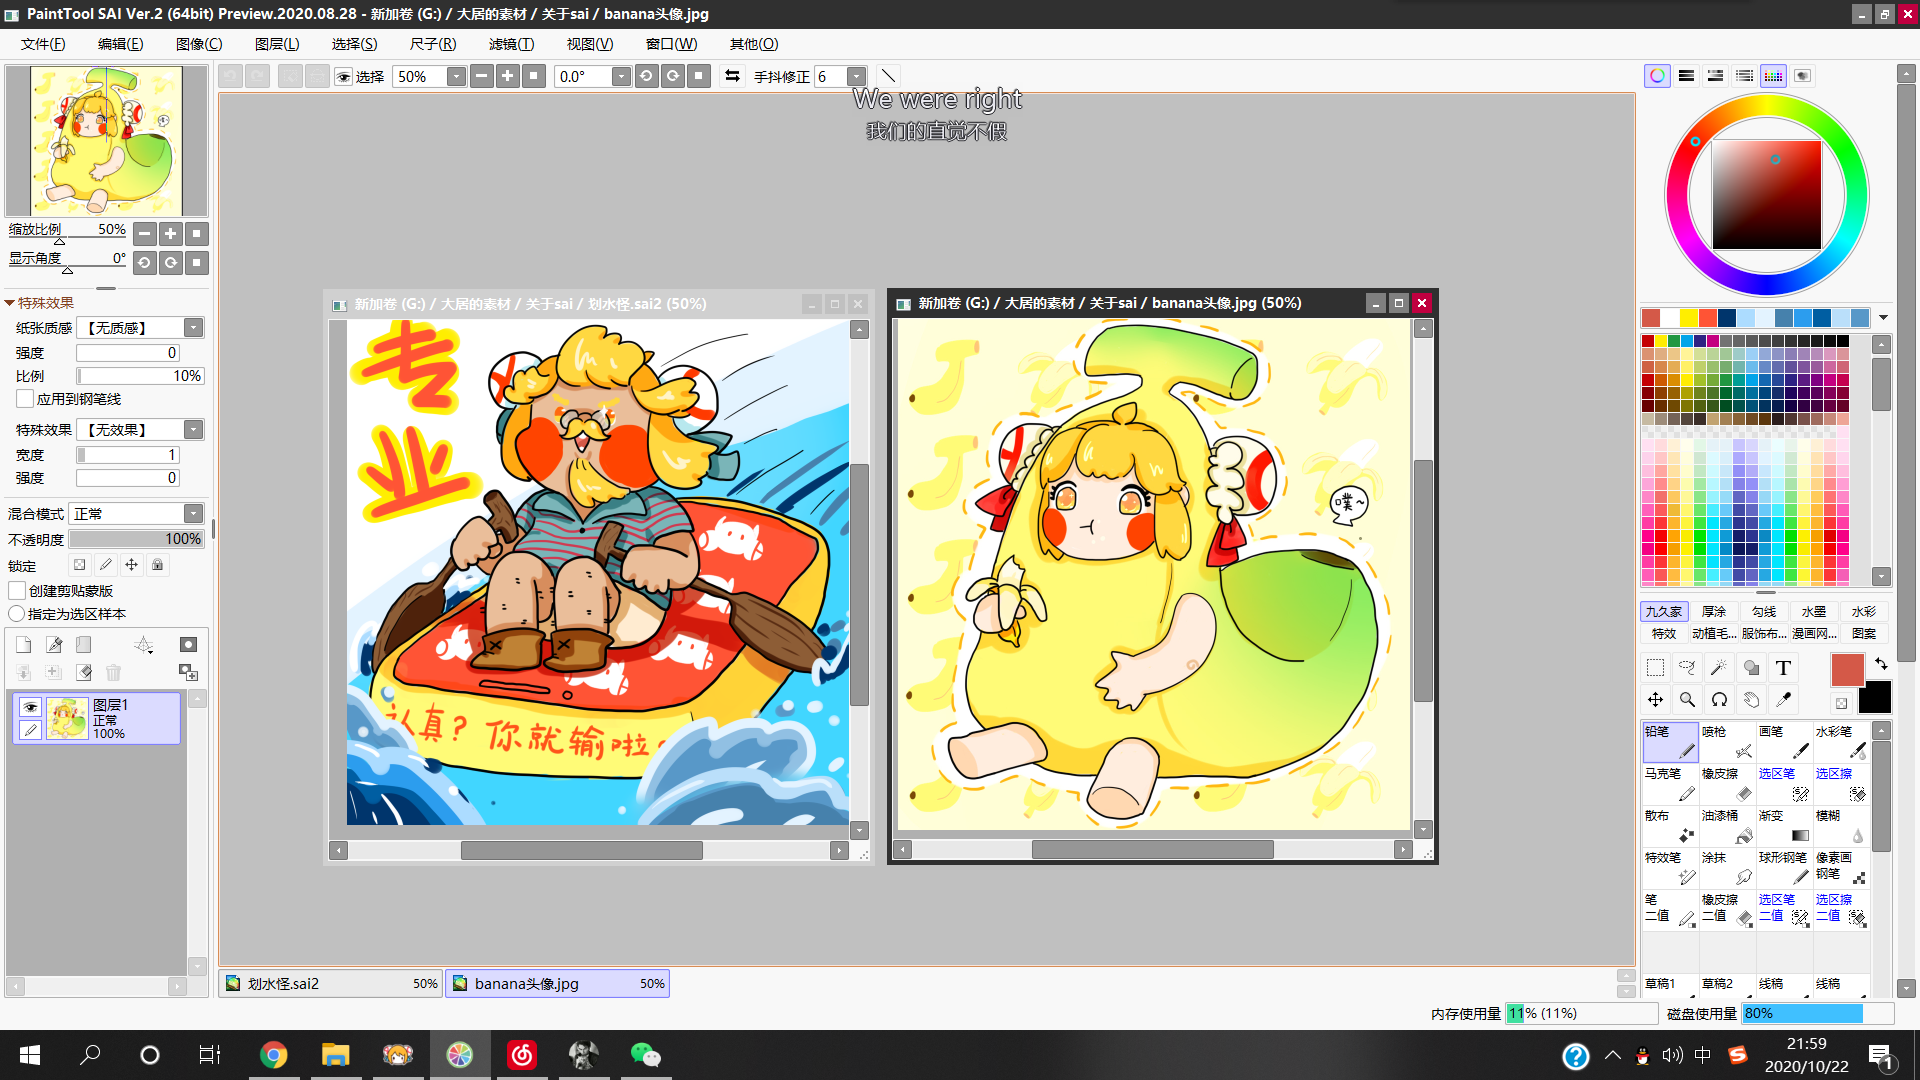
Task: Show the color wheel panel
Action: coord(1657,76)
